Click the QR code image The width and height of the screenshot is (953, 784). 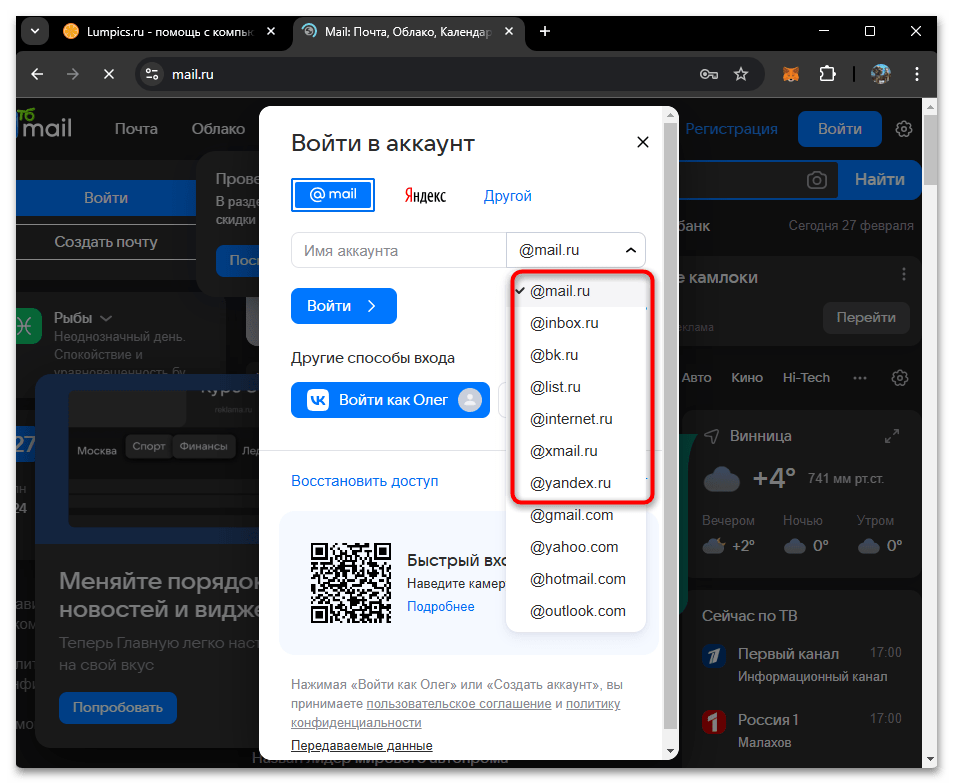pos(351,583)
